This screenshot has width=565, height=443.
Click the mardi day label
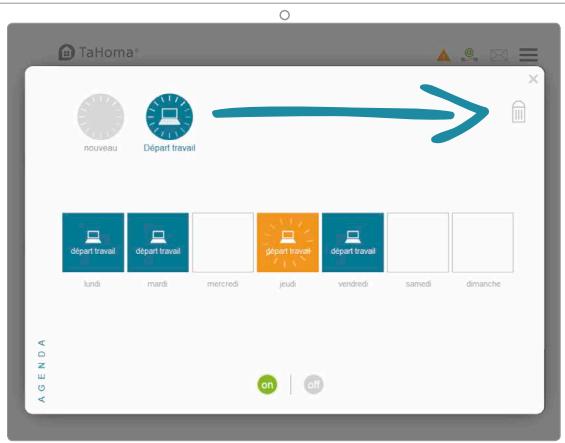(157, 284)
